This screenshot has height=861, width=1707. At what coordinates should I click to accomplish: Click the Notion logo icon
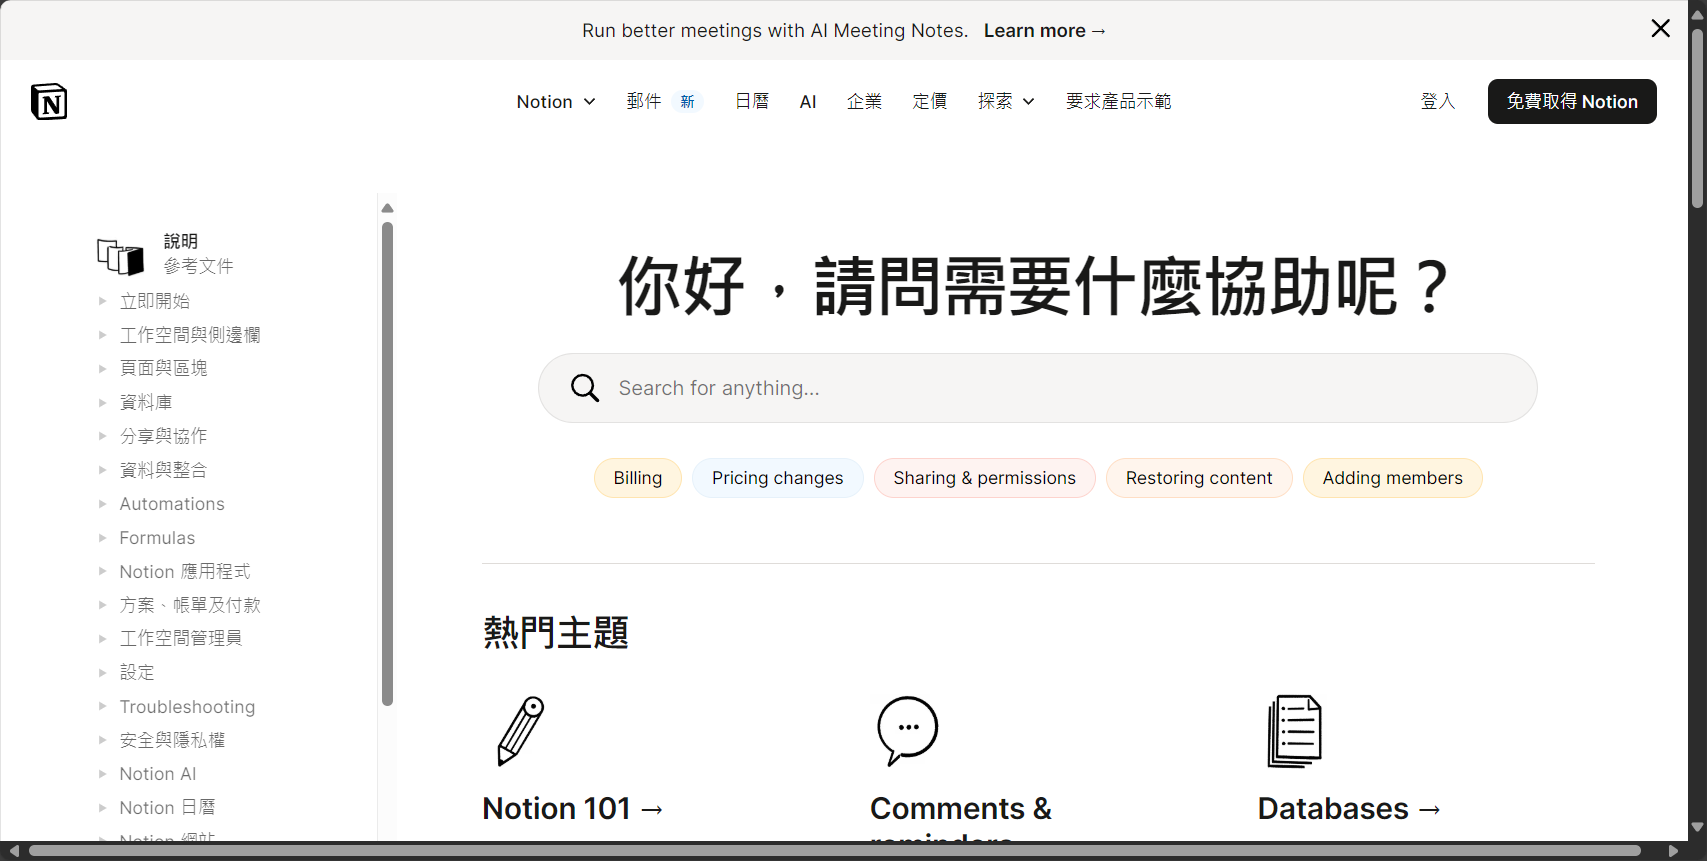(49, 101)
